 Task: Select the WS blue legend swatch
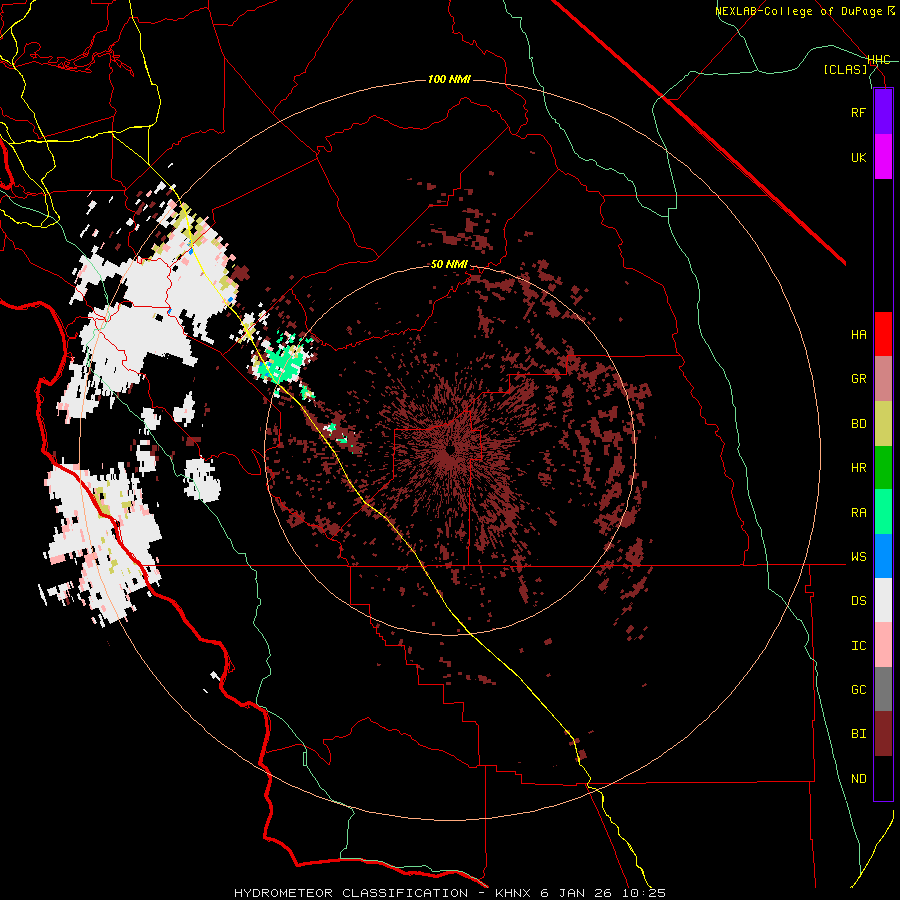point(883,556)
